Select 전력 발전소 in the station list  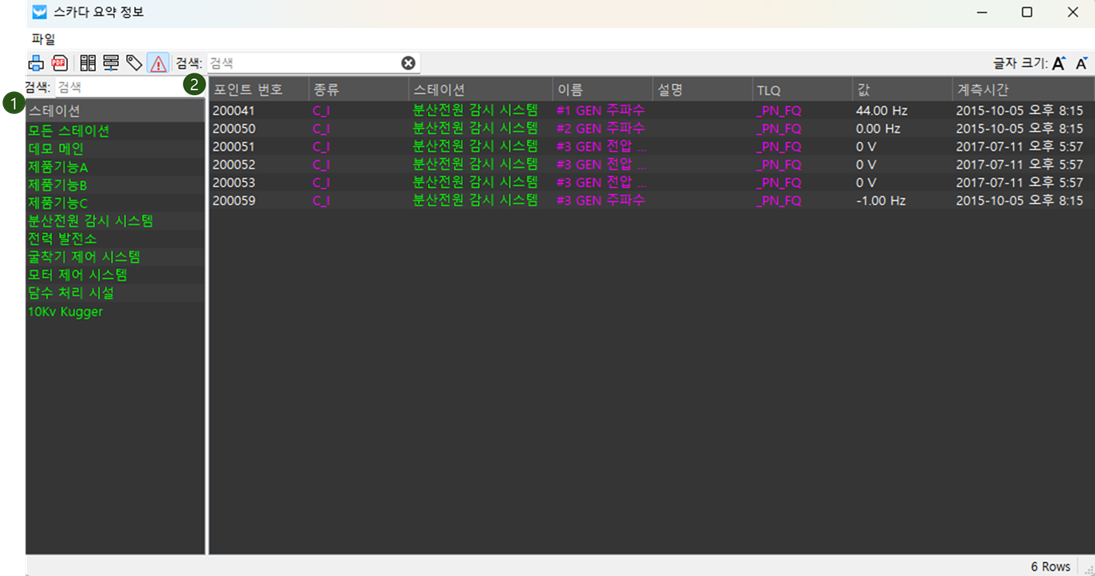point(62,239)
